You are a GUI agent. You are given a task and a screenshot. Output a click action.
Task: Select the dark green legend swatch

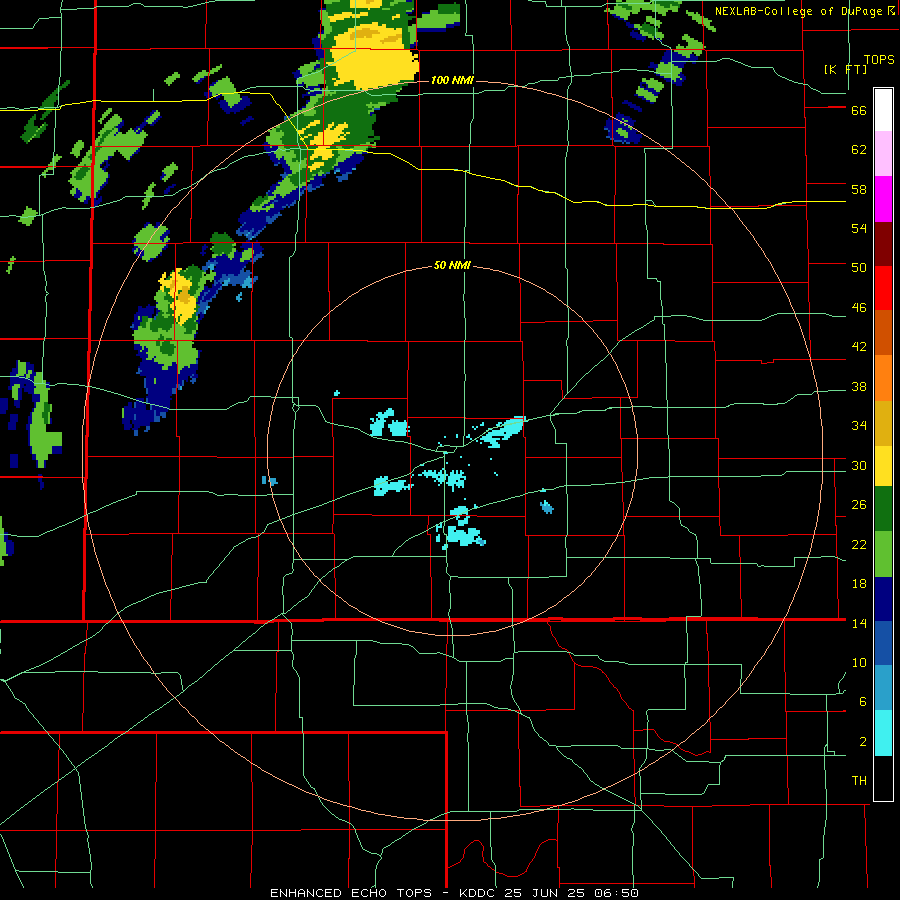(883, 509)
